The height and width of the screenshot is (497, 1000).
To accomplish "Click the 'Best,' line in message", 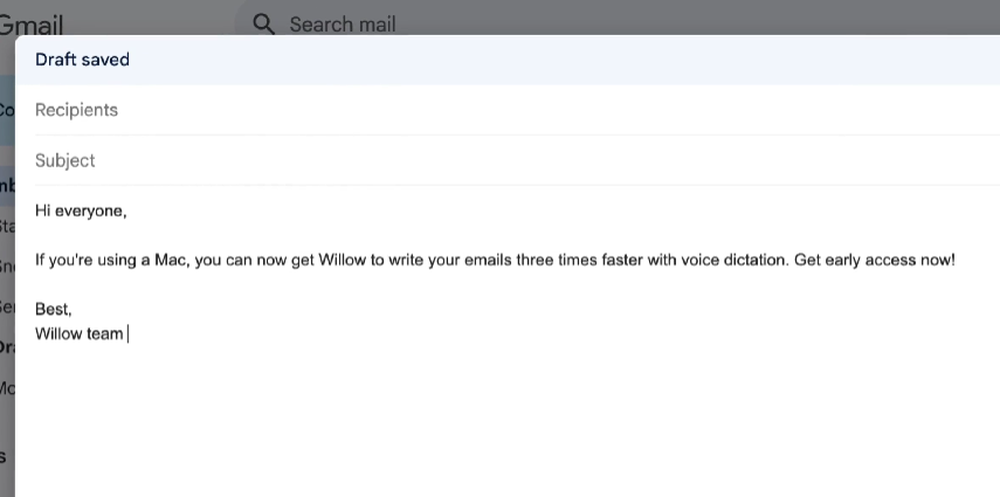I will pyautogui.click(x=54, y=309).
